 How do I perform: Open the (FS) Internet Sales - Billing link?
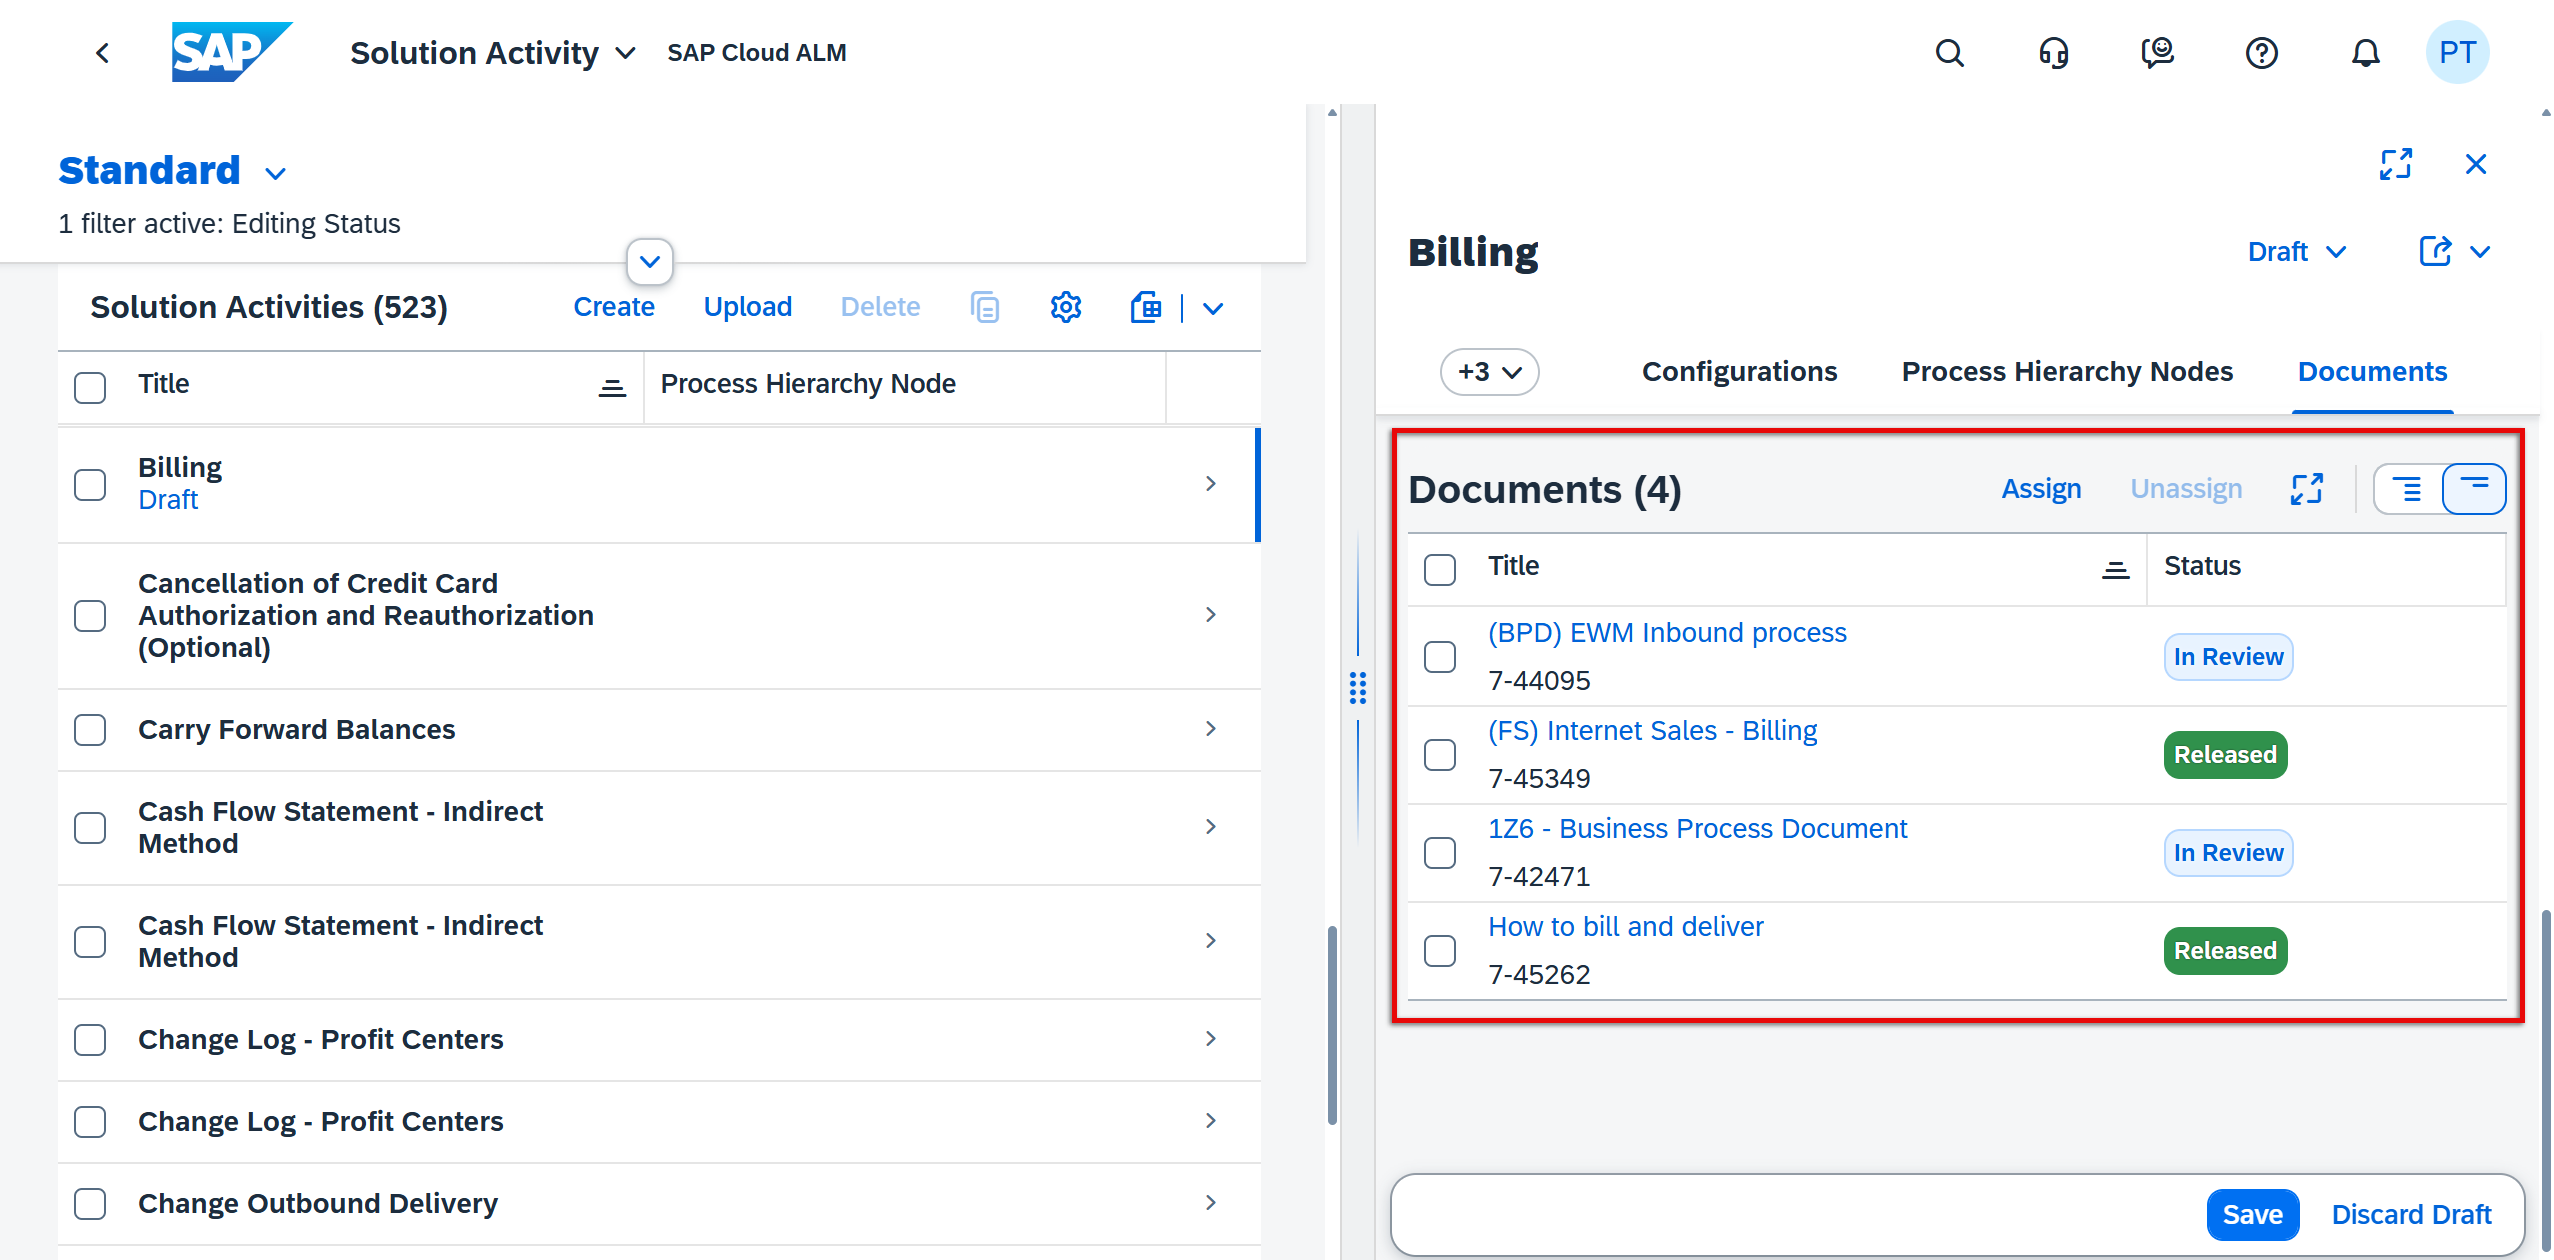coord(1652,731)
